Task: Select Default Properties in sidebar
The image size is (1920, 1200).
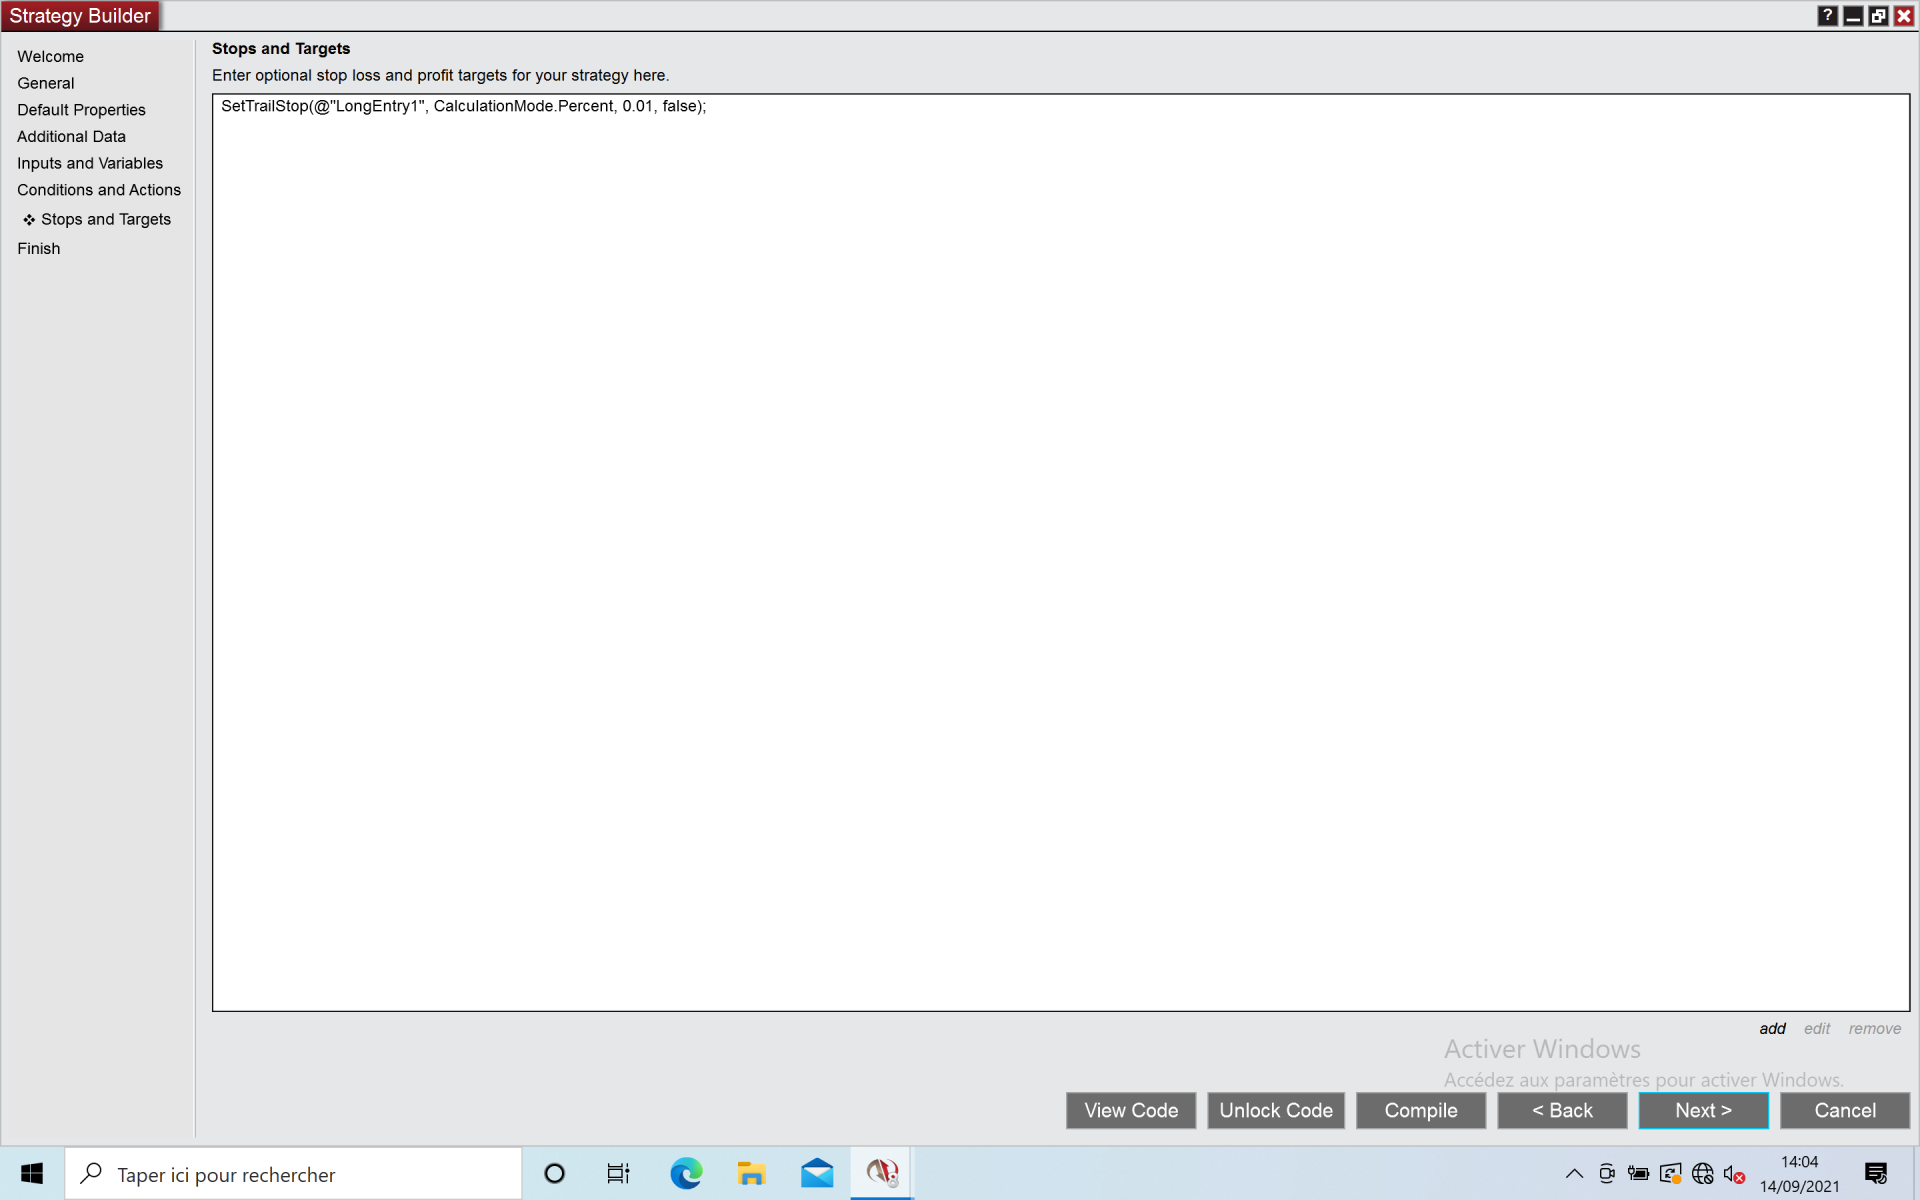Action: (x=81, y=110)
